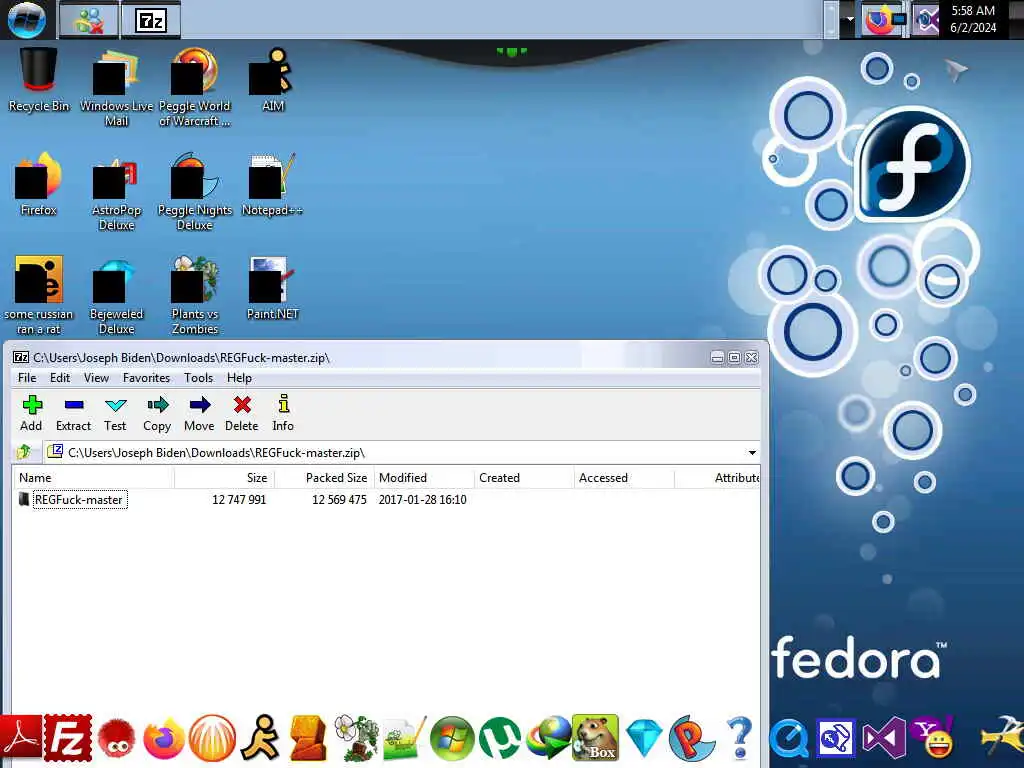Click the blue diamond Bejeweled dock icon
The image size is (1024, 768).
(645, 739)
